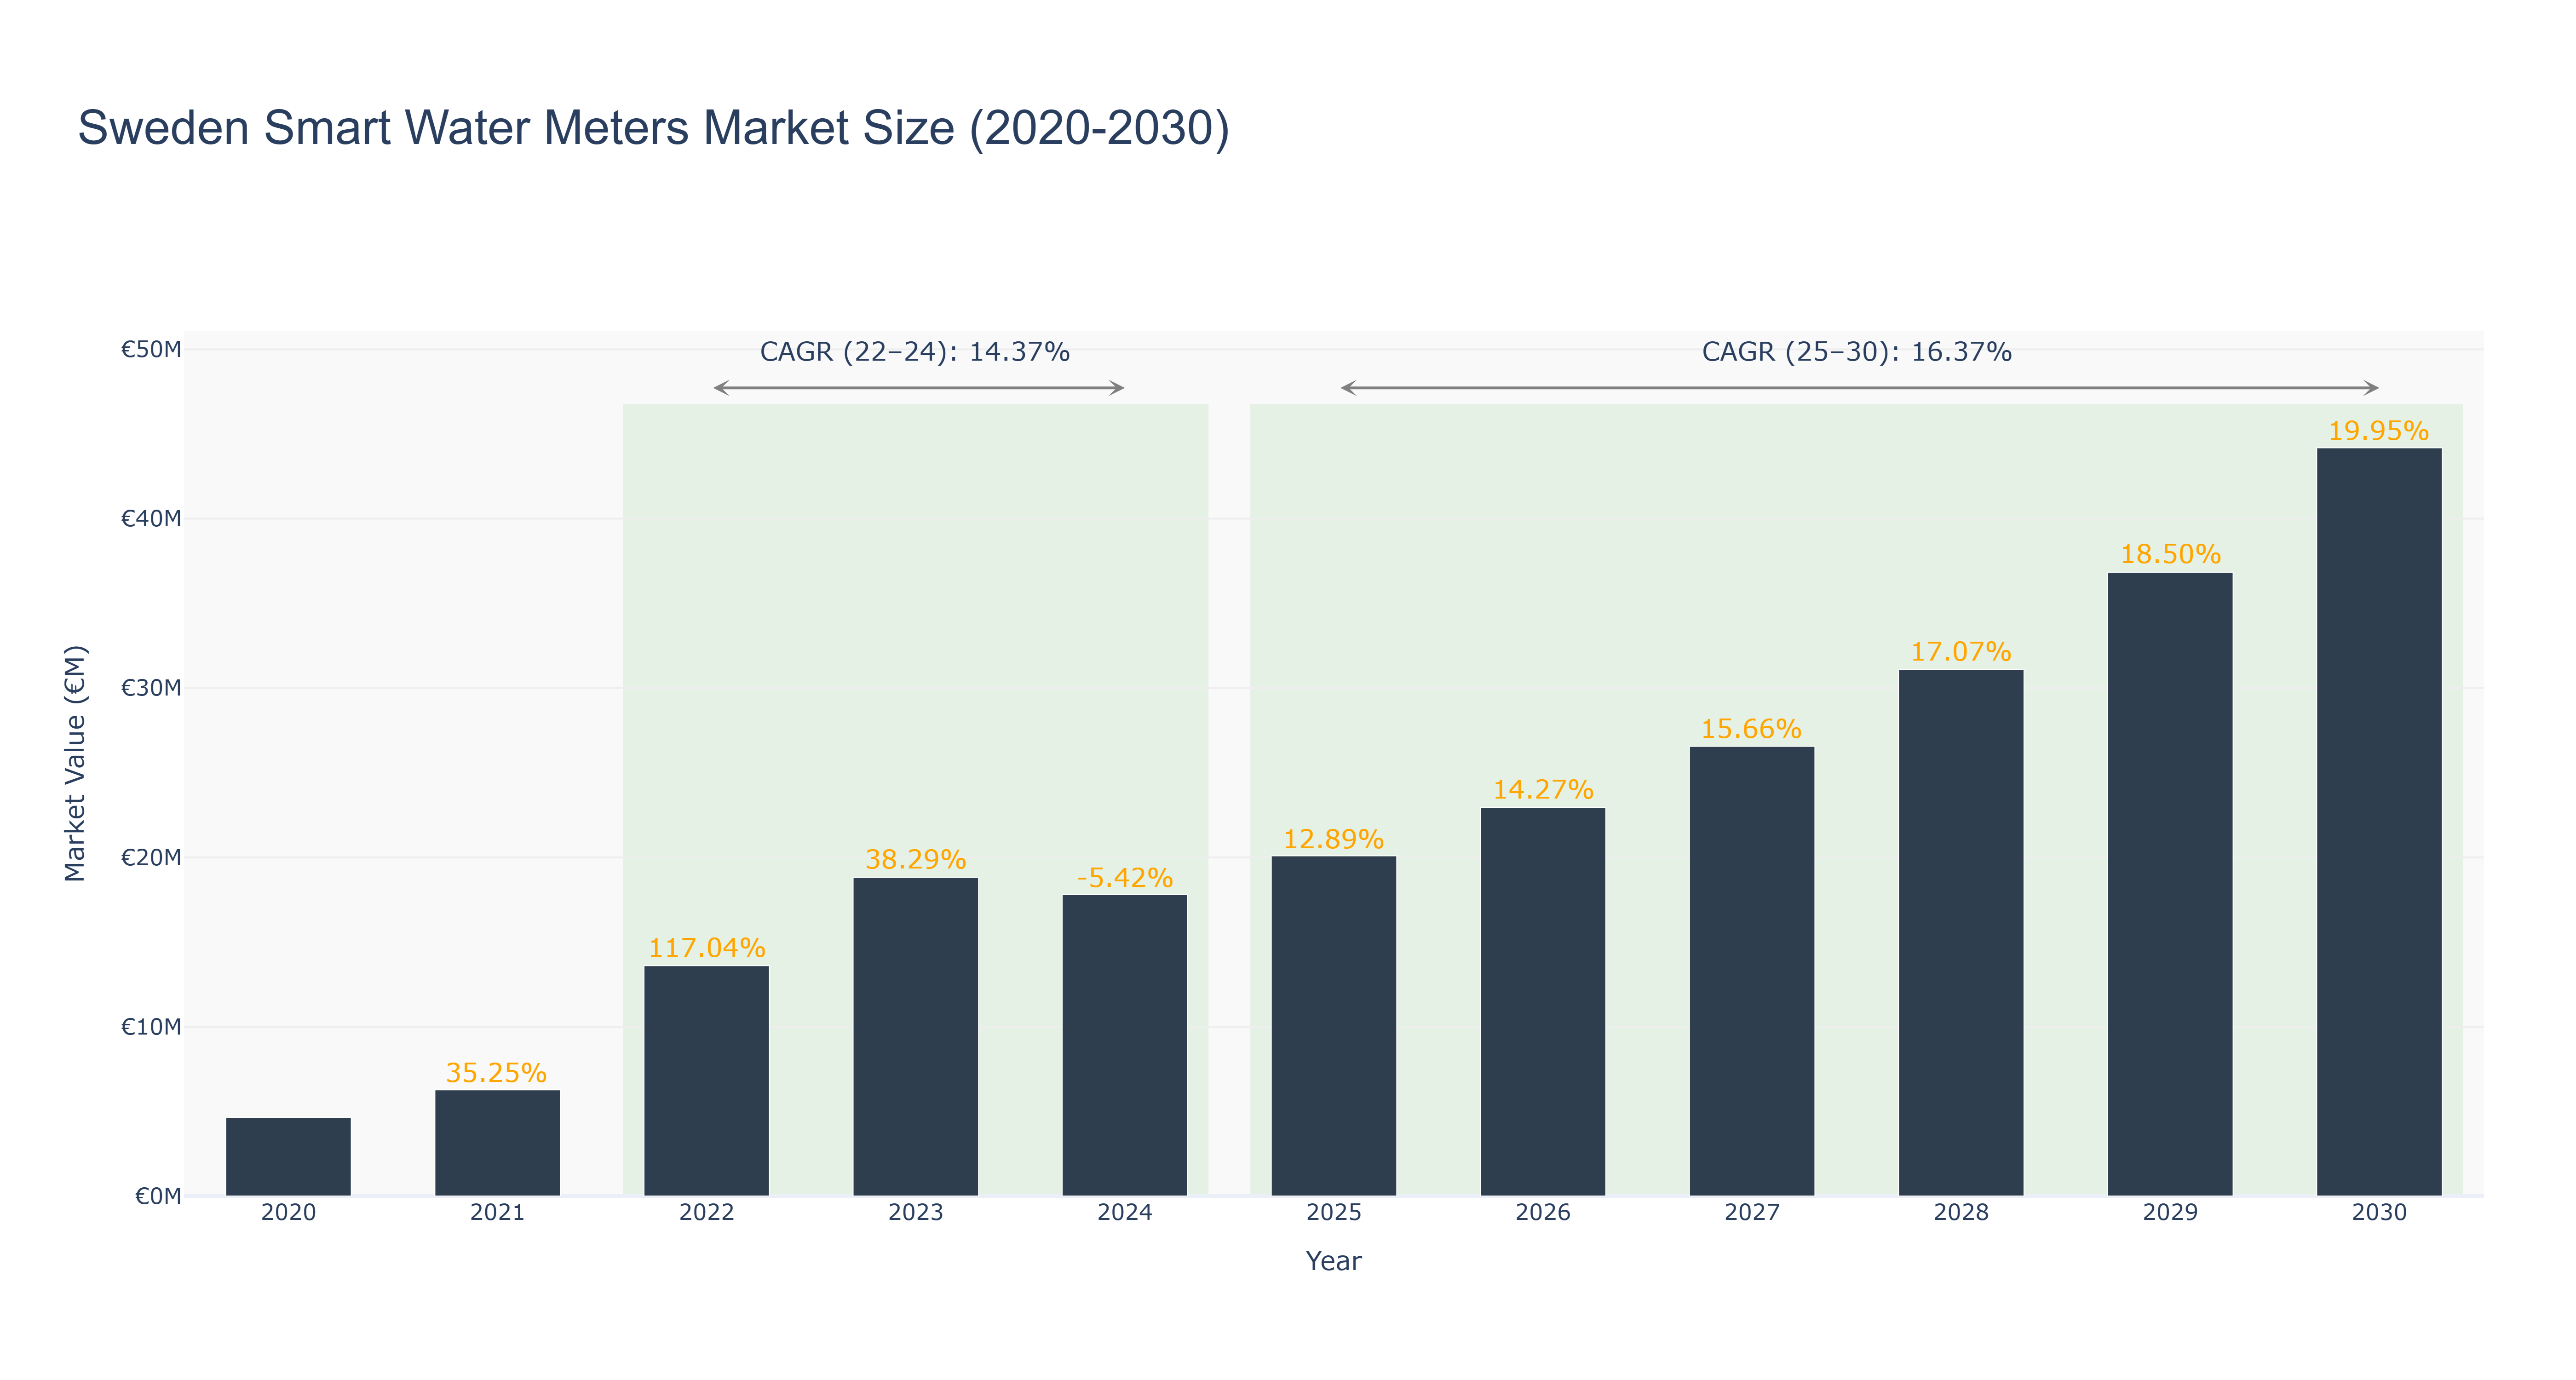Image resolution: width=2576 pixels, height=1380 pixels.
Task: Click the '2020' x-axis tick label
Action: pos(288,1213)
